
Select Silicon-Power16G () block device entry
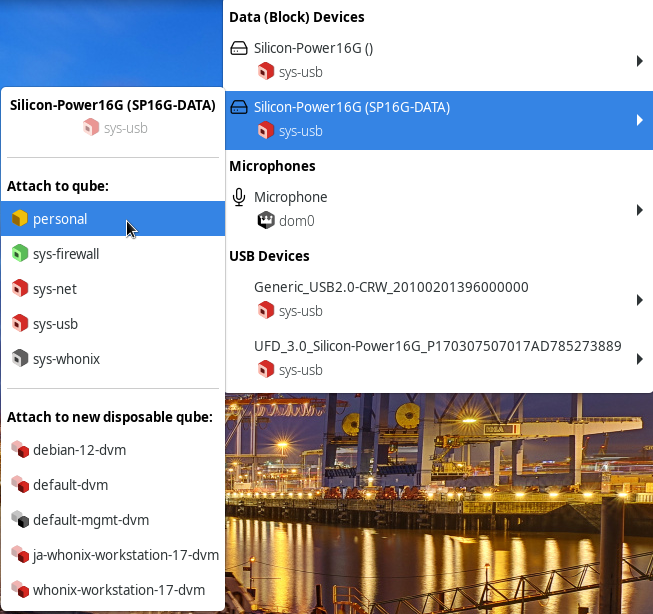pos(439,61)
